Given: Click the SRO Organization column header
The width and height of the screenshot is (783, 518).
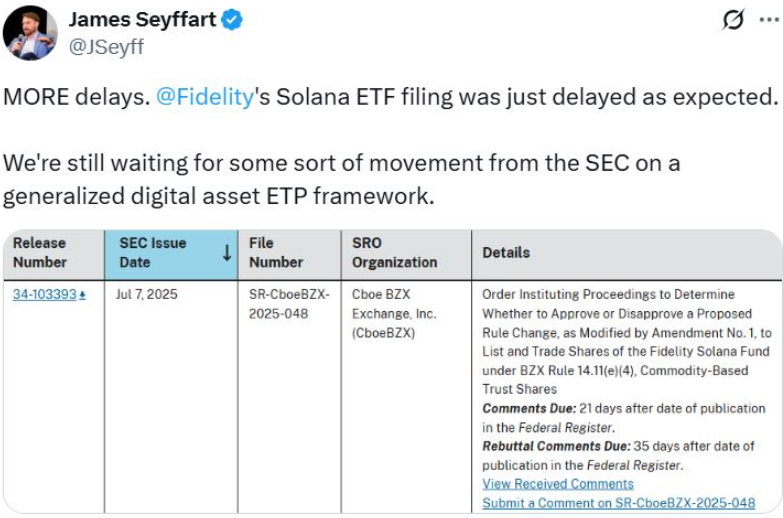Looking at the screenshot, I should (x=395, y=253).
